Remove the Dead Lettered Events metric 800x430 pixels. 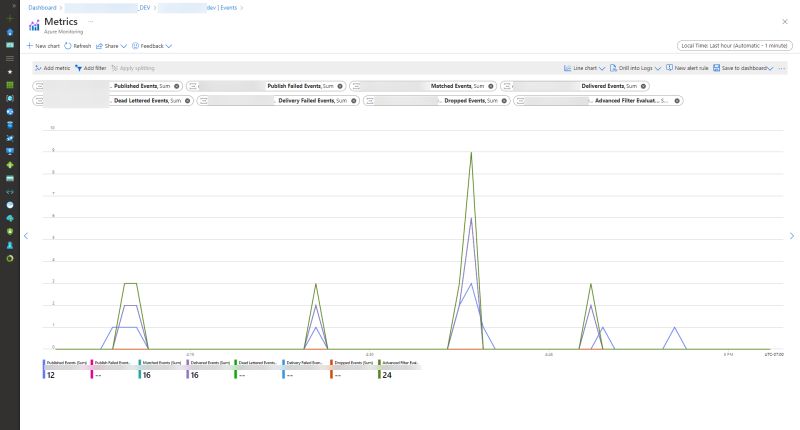pos(187,101)
